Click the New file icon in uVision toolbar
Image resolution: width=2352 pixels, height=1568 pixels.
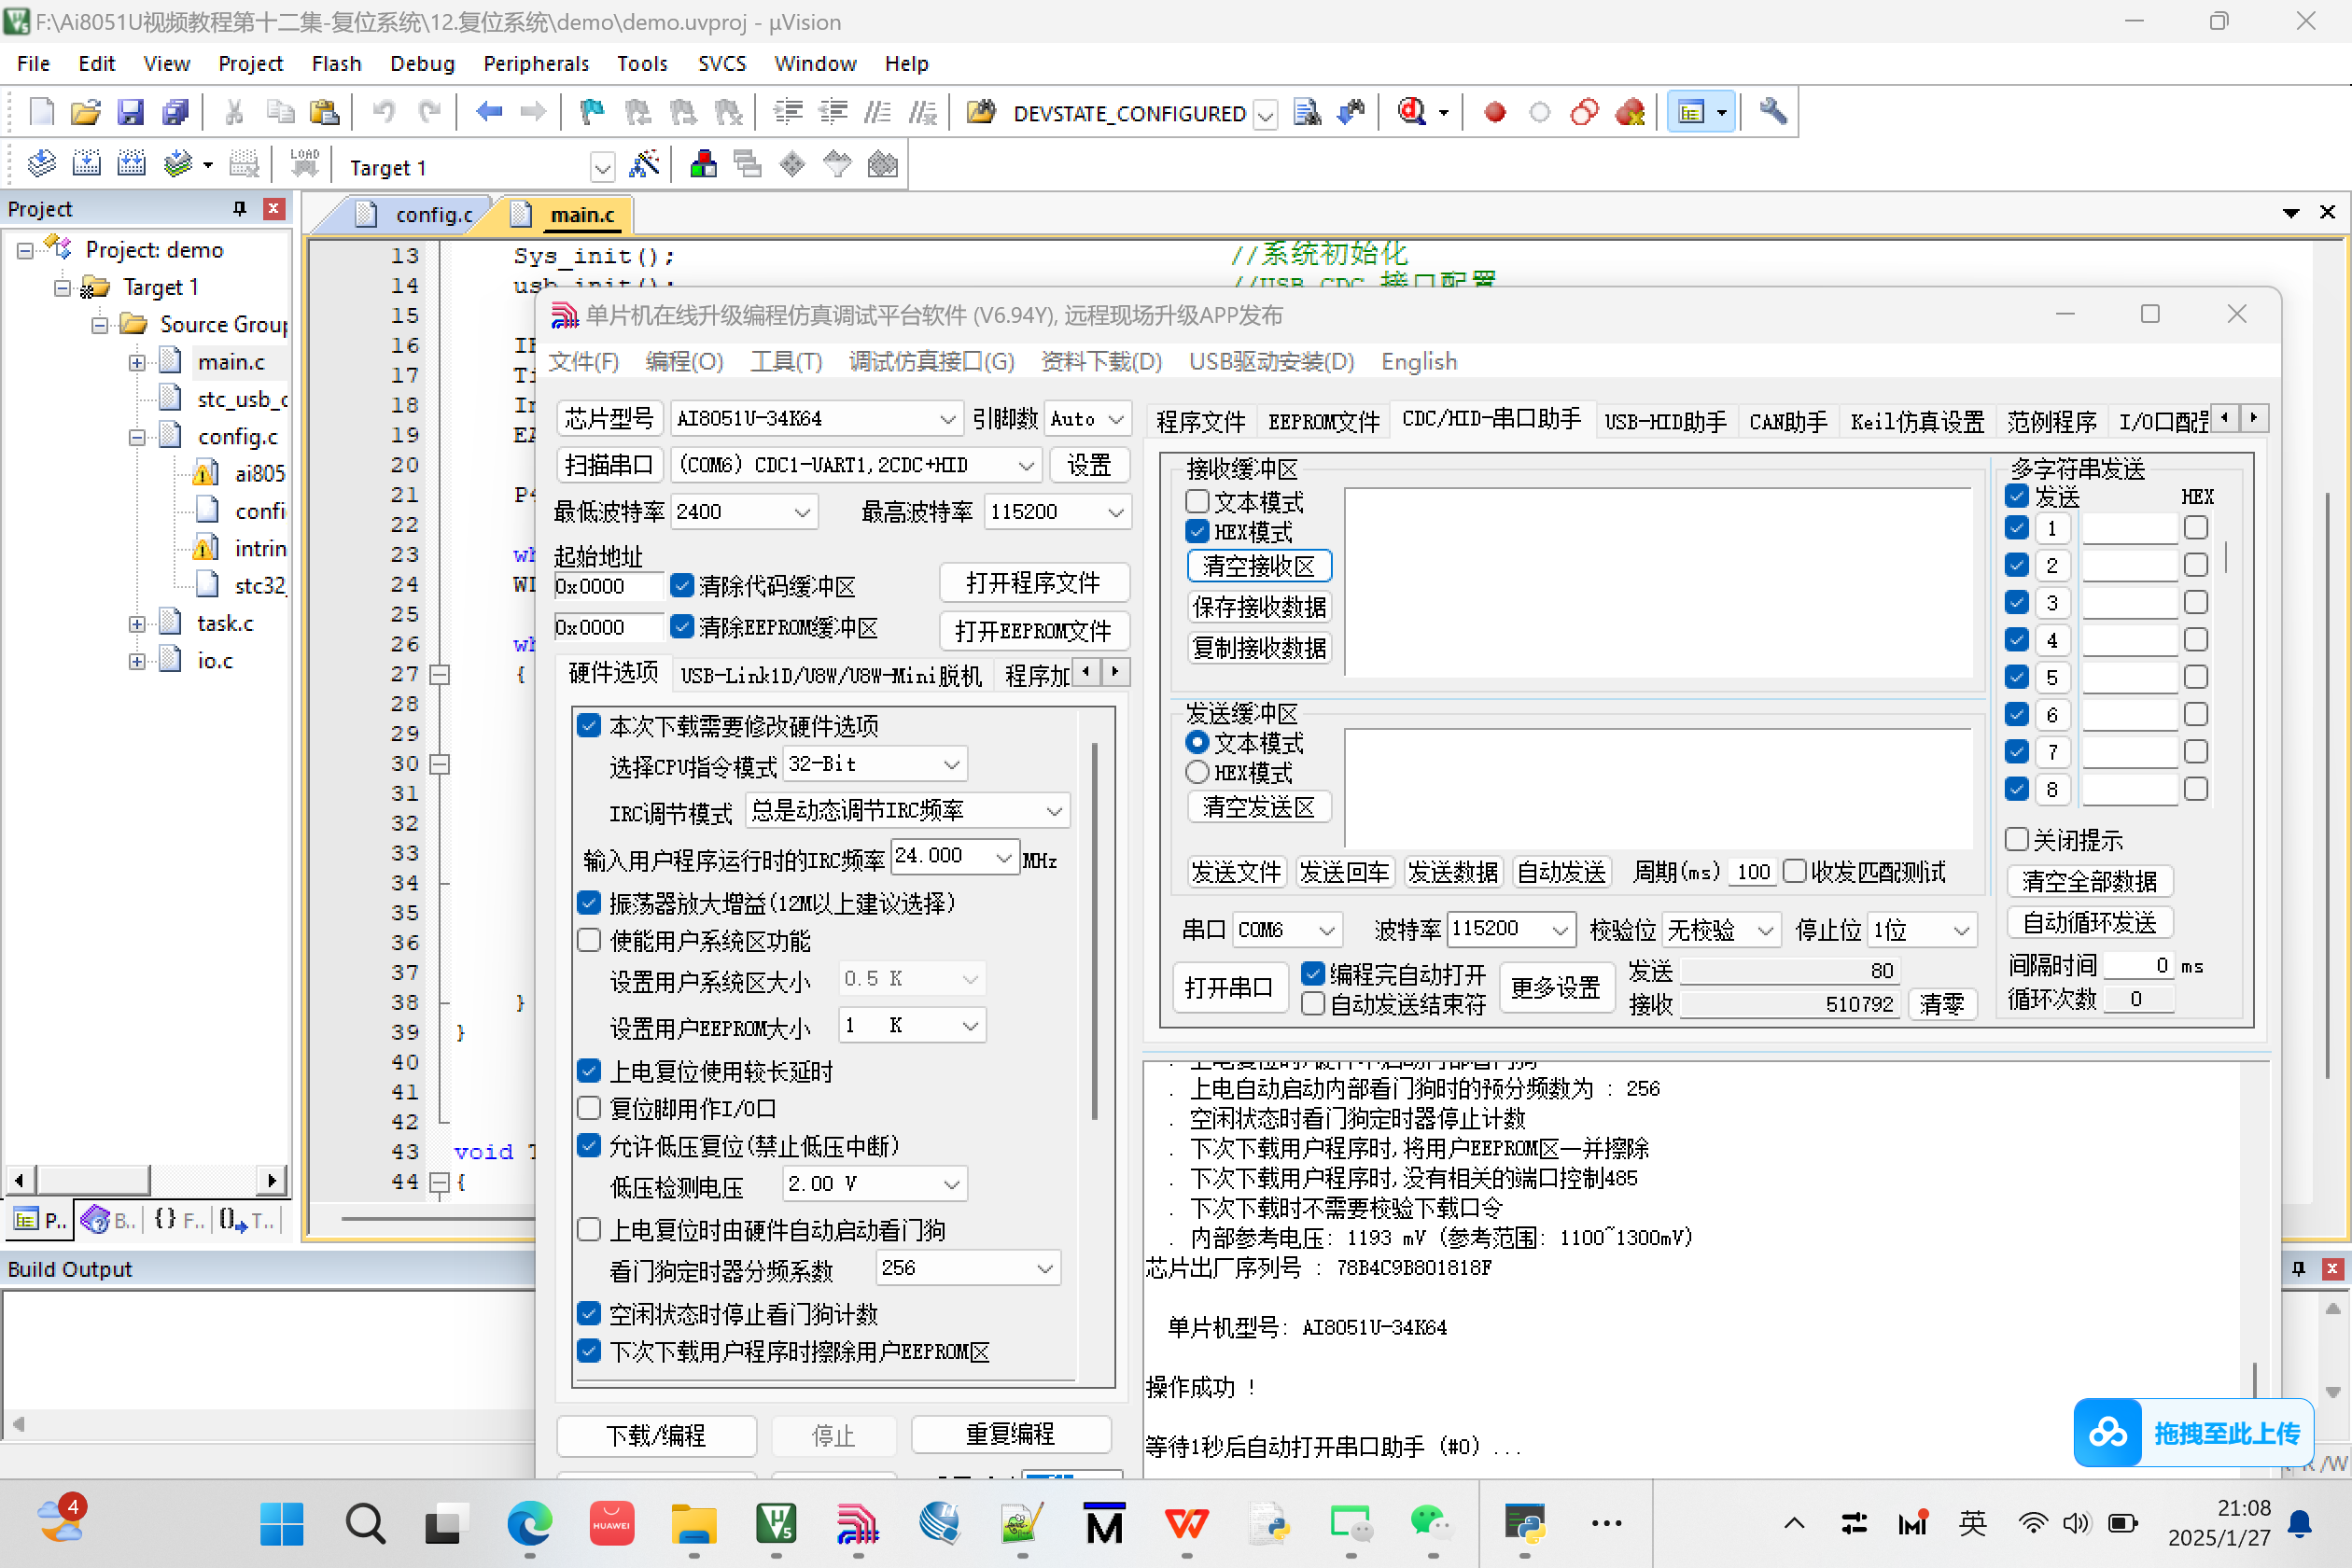point(42,112)
